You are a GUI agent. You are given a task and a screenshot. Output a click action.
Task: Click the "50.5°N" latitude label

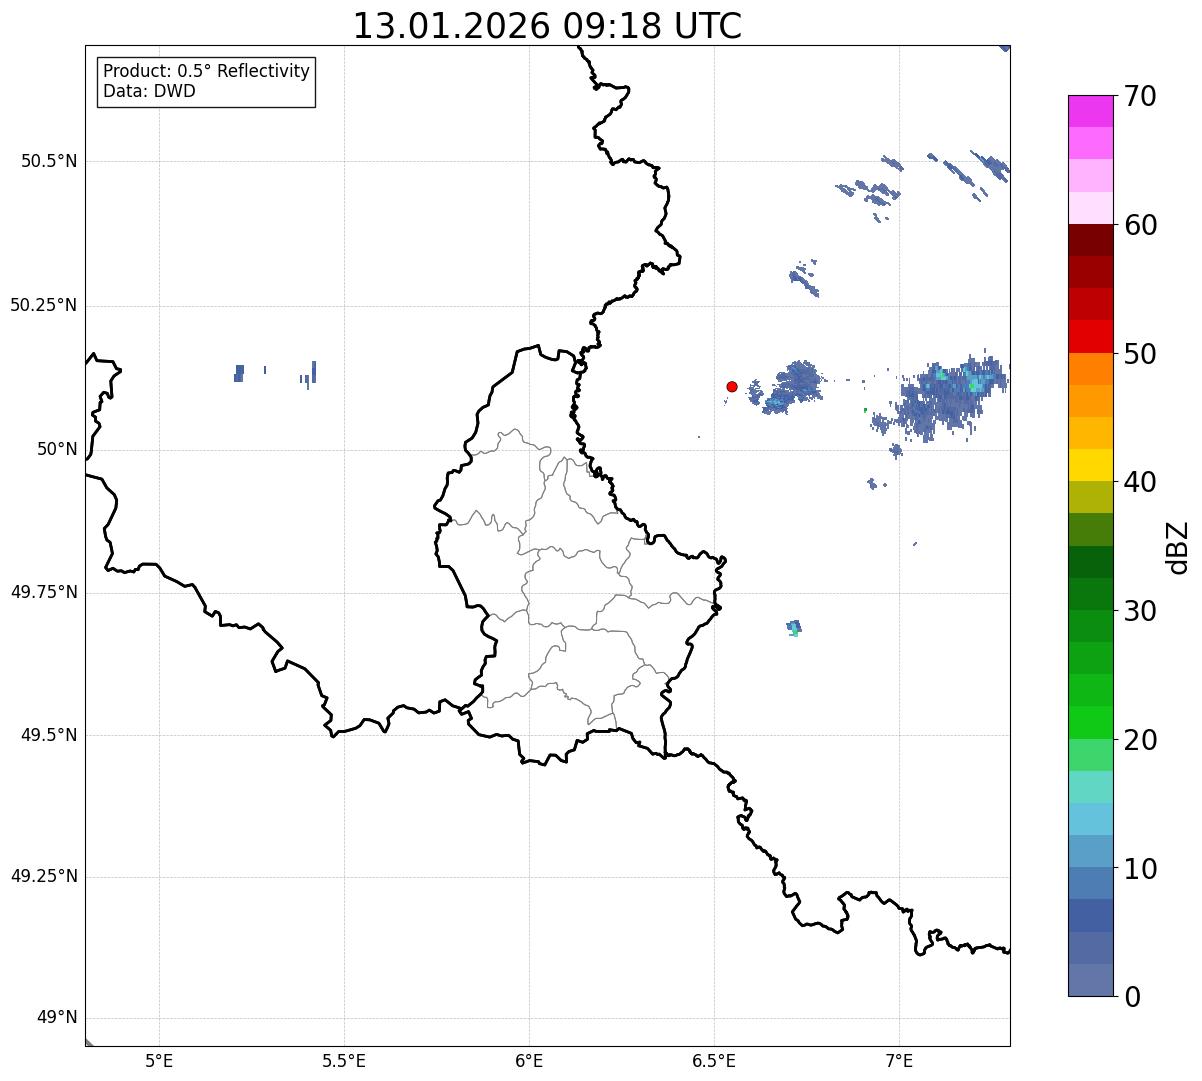point(50,161)
